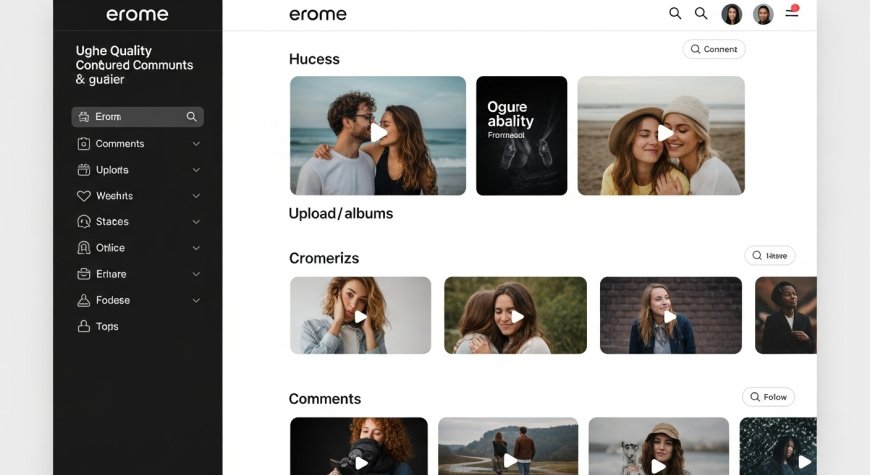The image size is (870, 475).
Task: Play video of two women in hats
Action: pos(661,135)
